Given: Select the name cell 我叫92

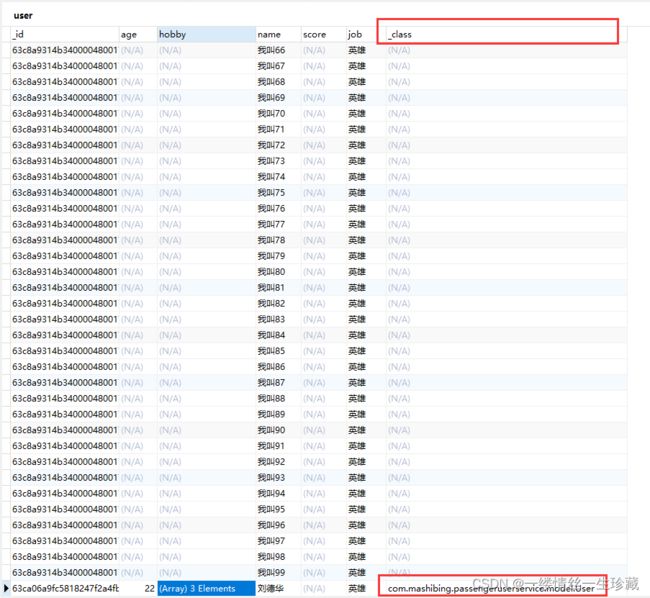Looking at the screenshot, I should (x=278, y=461).
